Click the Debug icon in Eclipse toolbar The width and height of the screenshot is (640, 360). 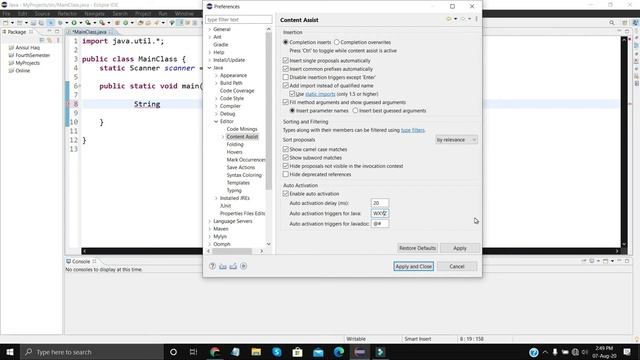tap(60, 23)
